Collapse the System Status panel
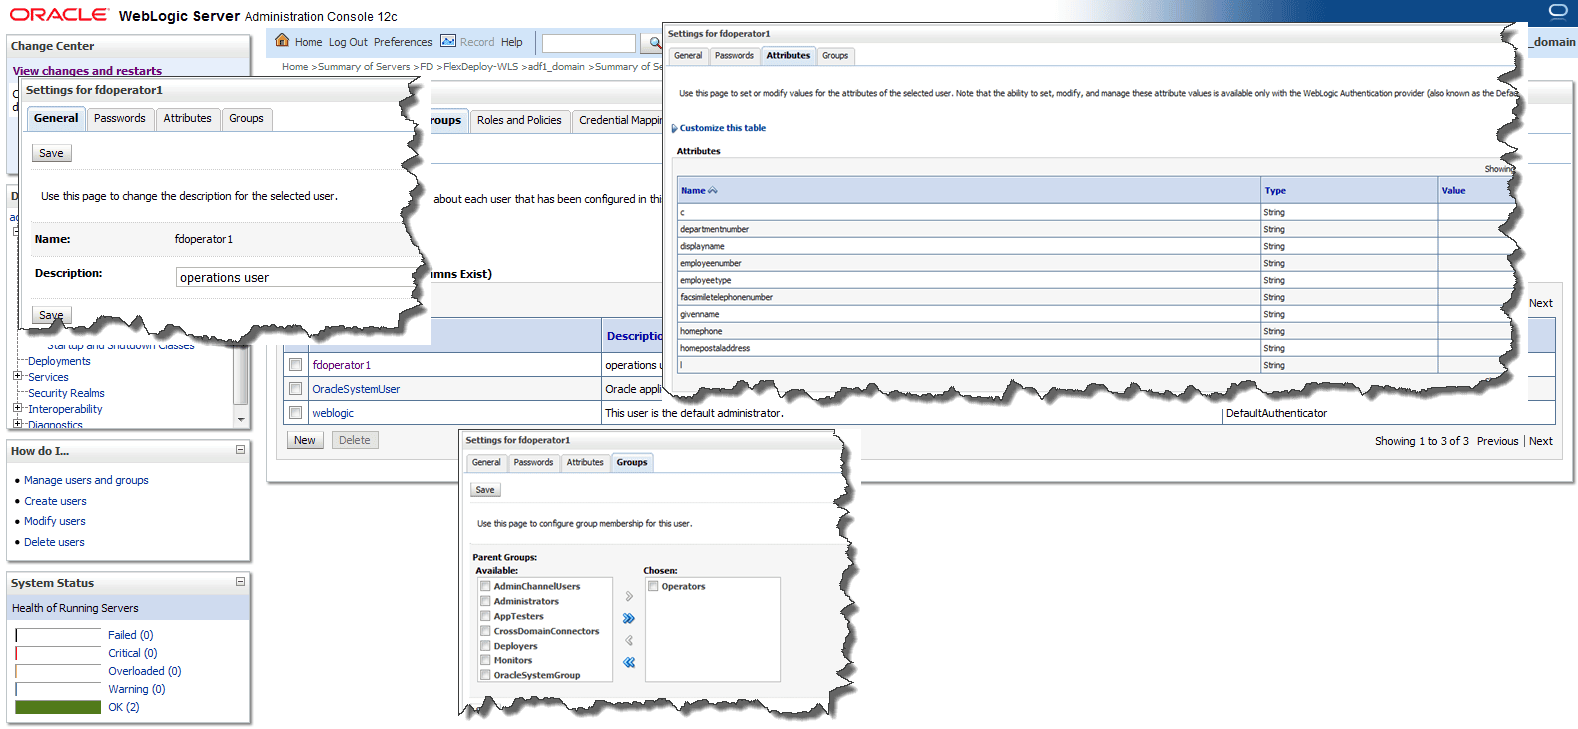The width and height of the screenshot is (1578, 729). [240, 581]
